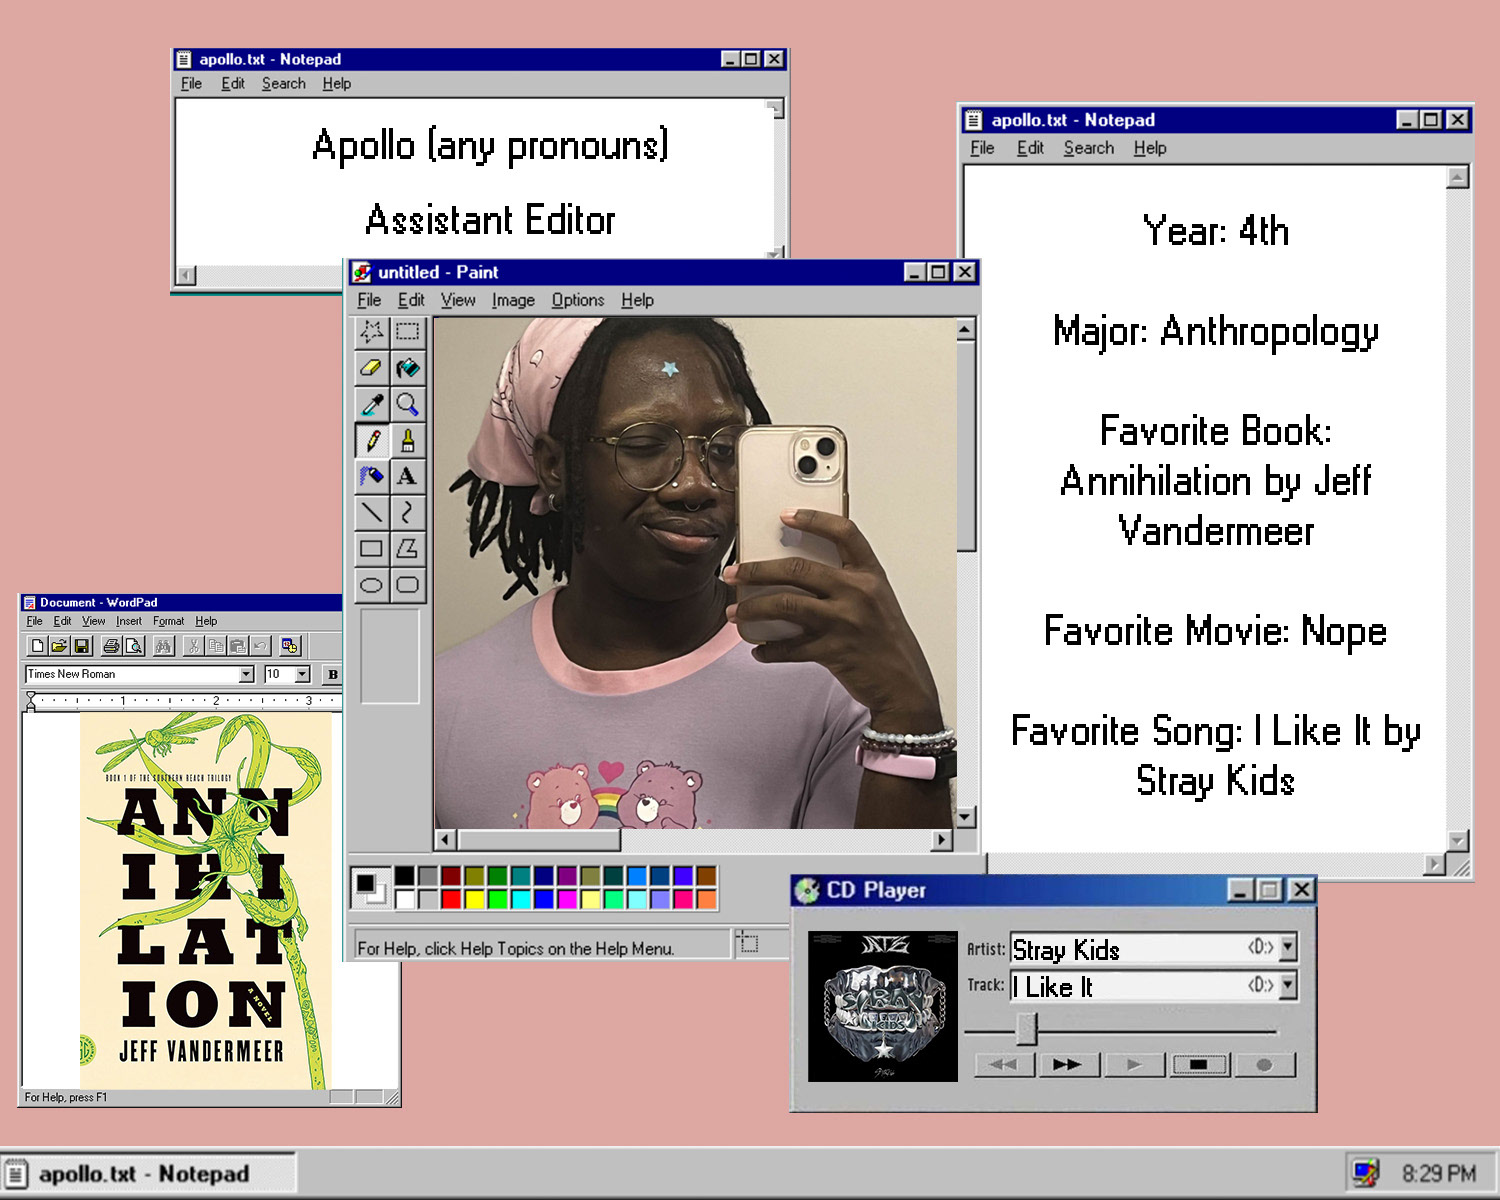Open the File menu in Paint
The width and height of the screenshot is (1500, 1200).
click(369, 300)
